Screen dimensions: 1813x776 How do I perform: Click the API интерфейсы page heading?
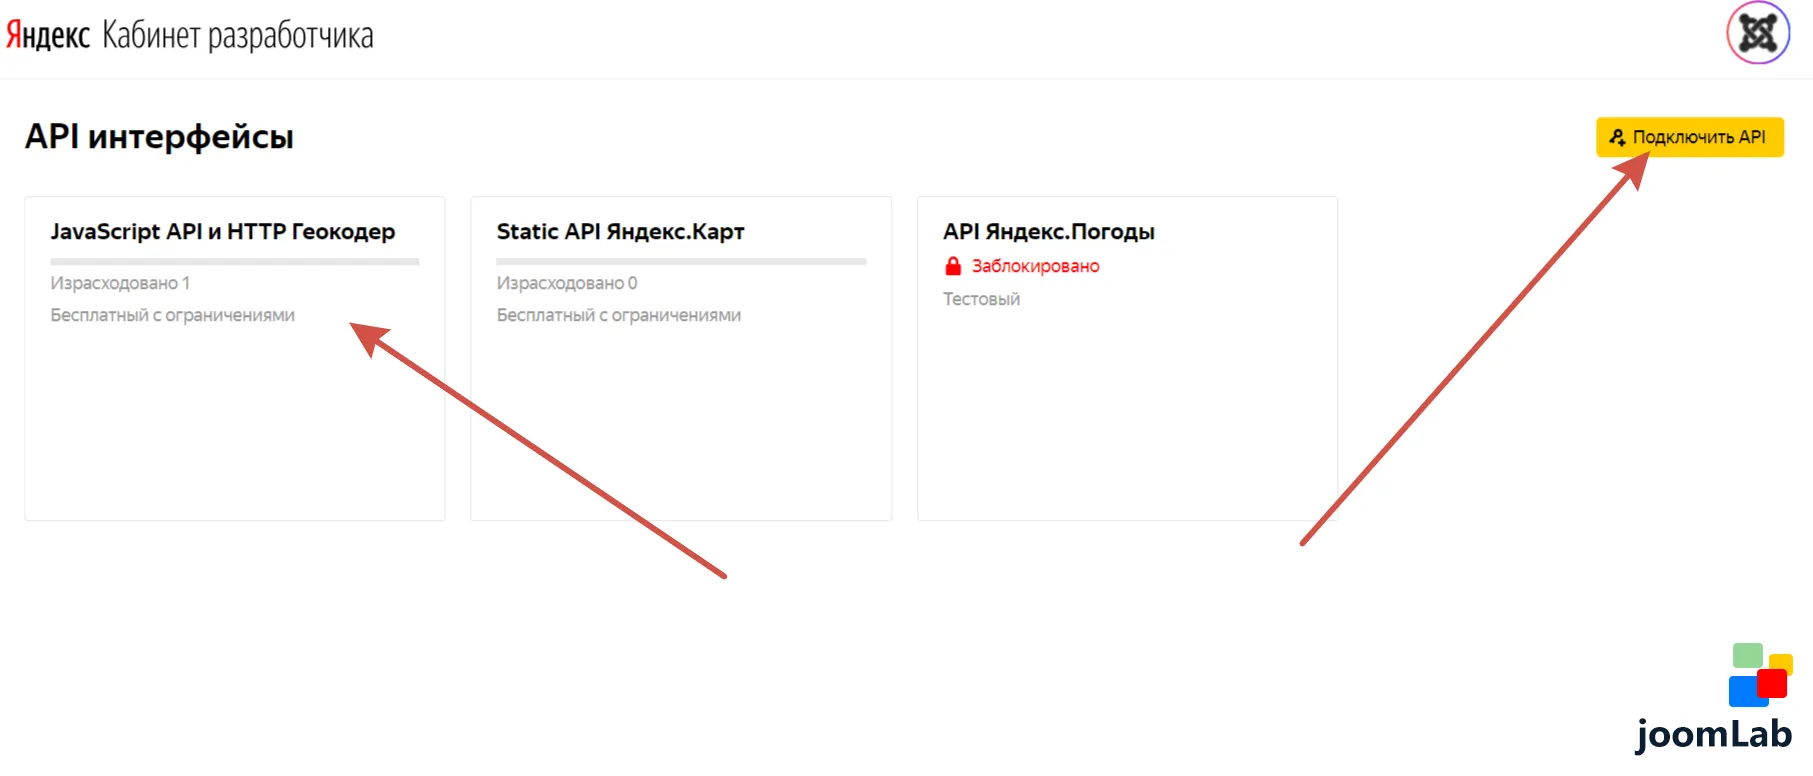[x=159, y=137]
